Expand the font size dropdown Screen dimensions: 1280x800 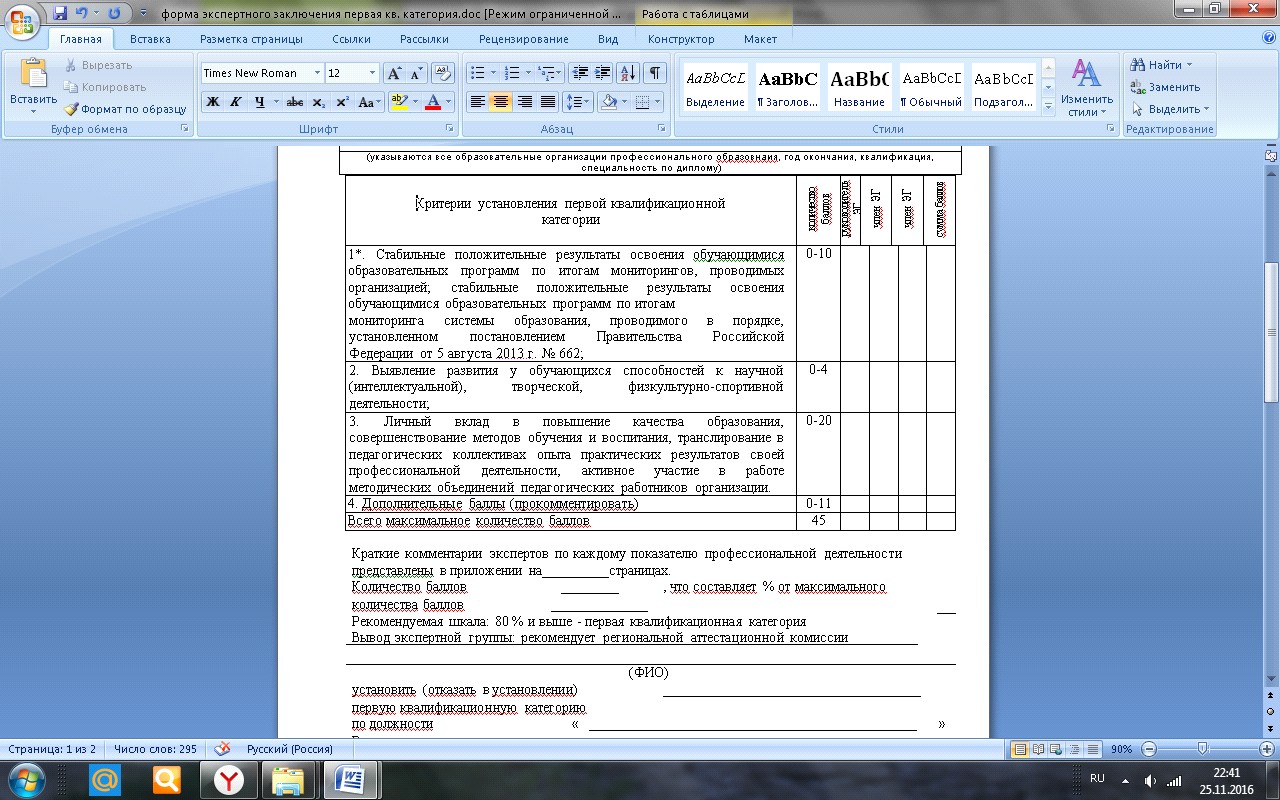373,73
